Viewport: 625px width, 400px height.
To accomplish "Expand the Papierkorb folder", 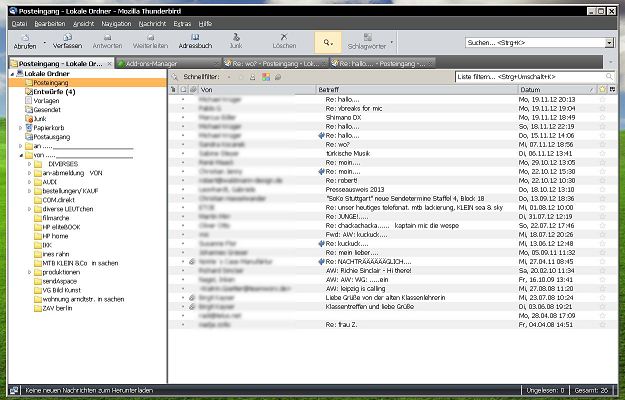I will [22, 128].
